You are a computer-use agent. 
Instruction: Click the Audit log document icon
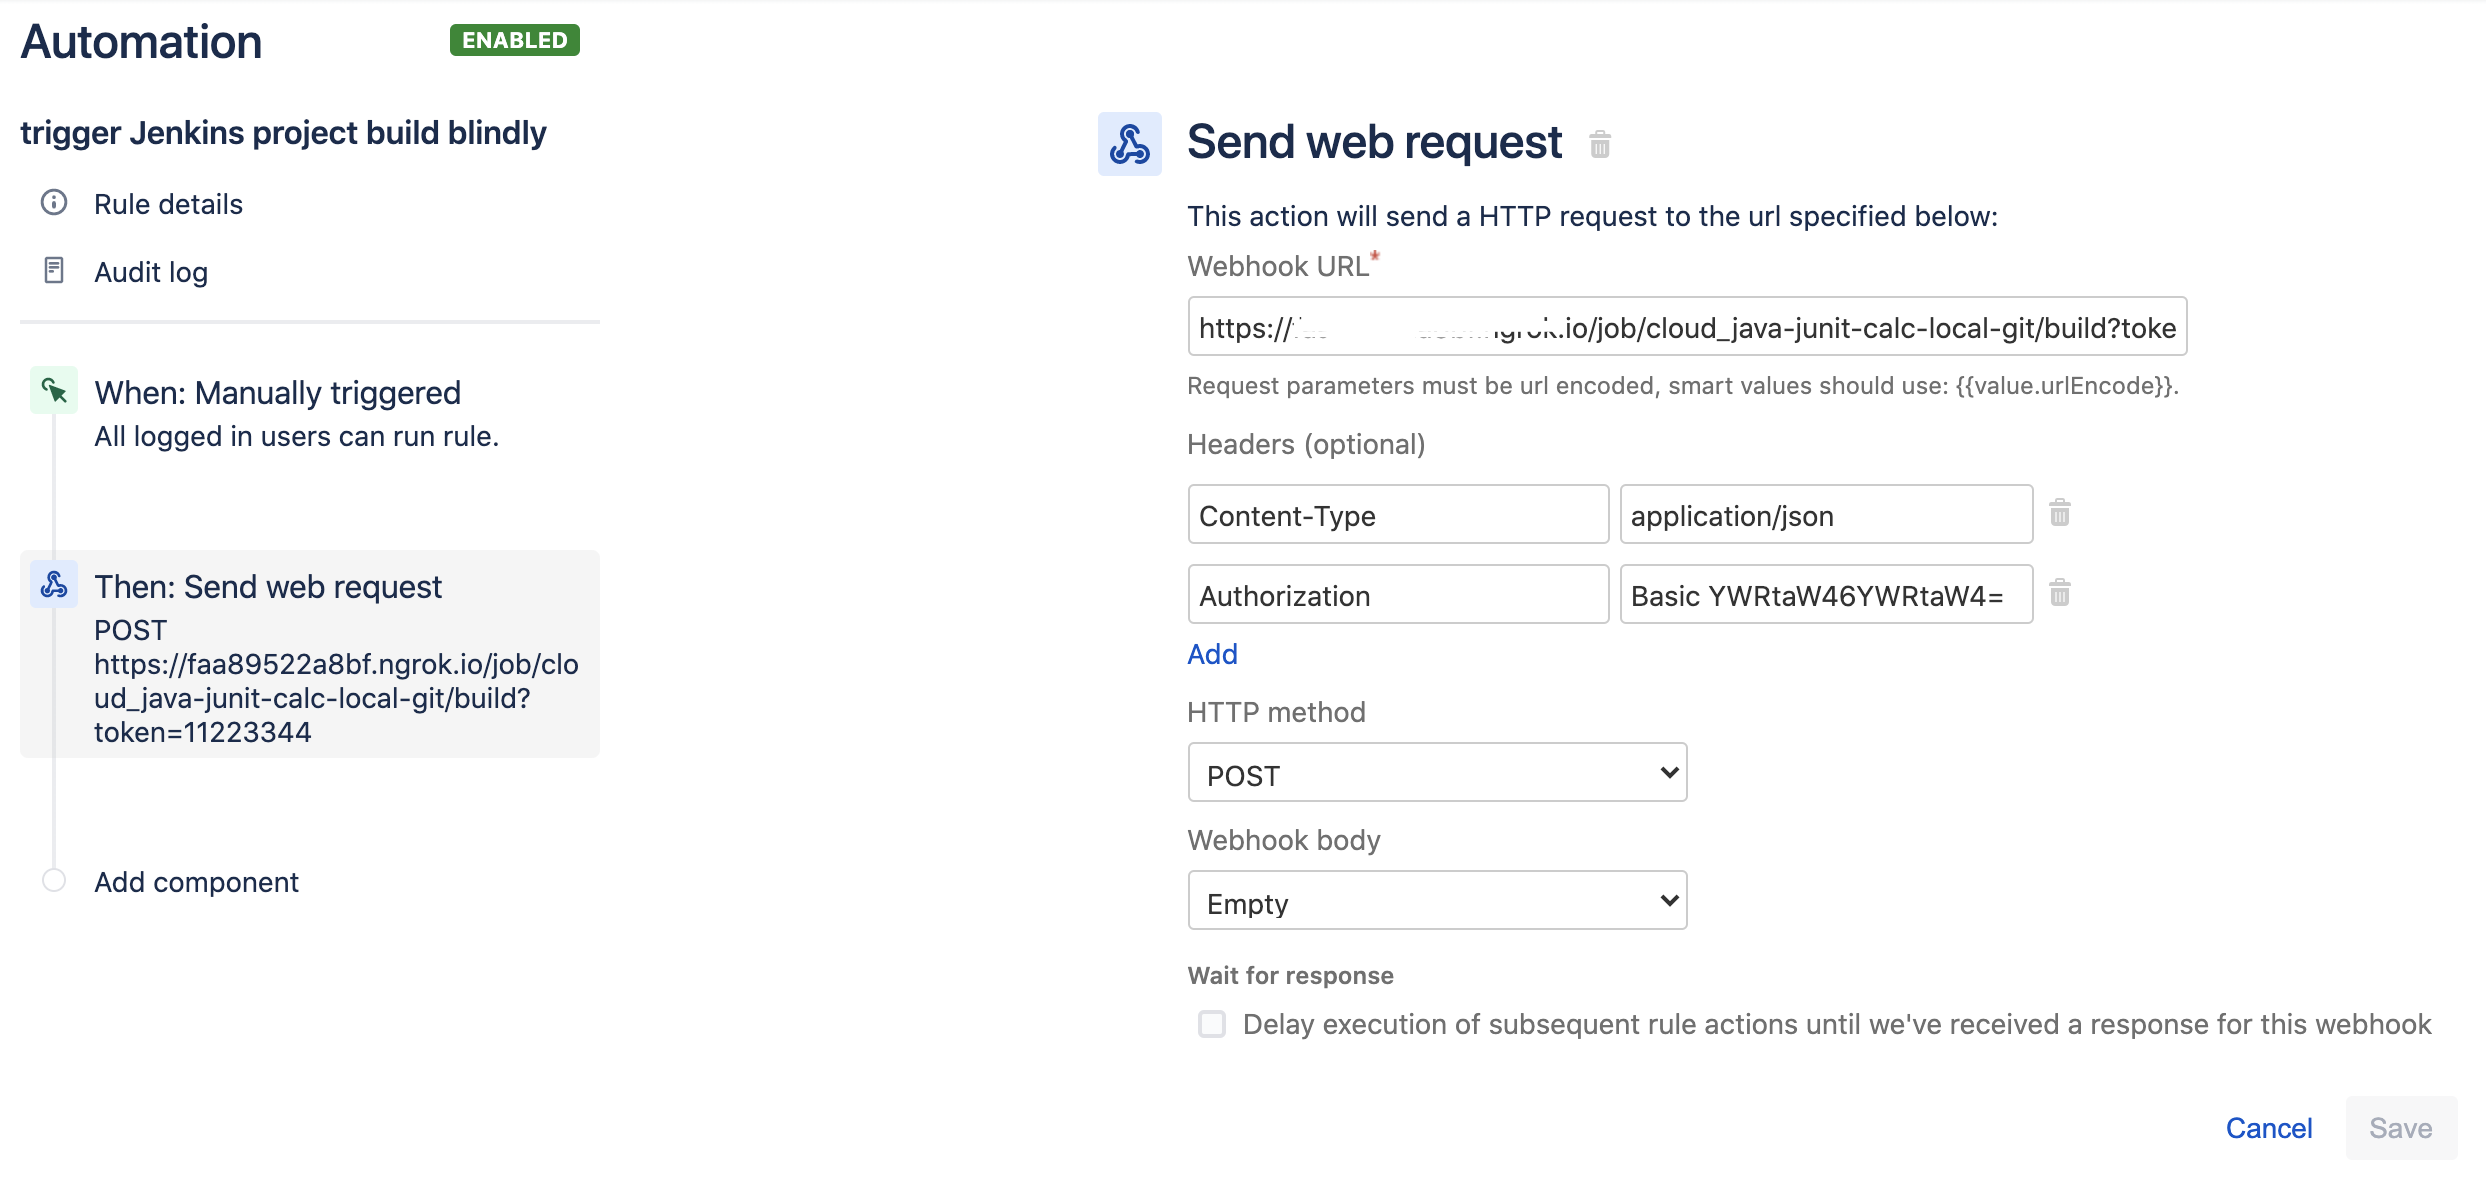[54, 271]
